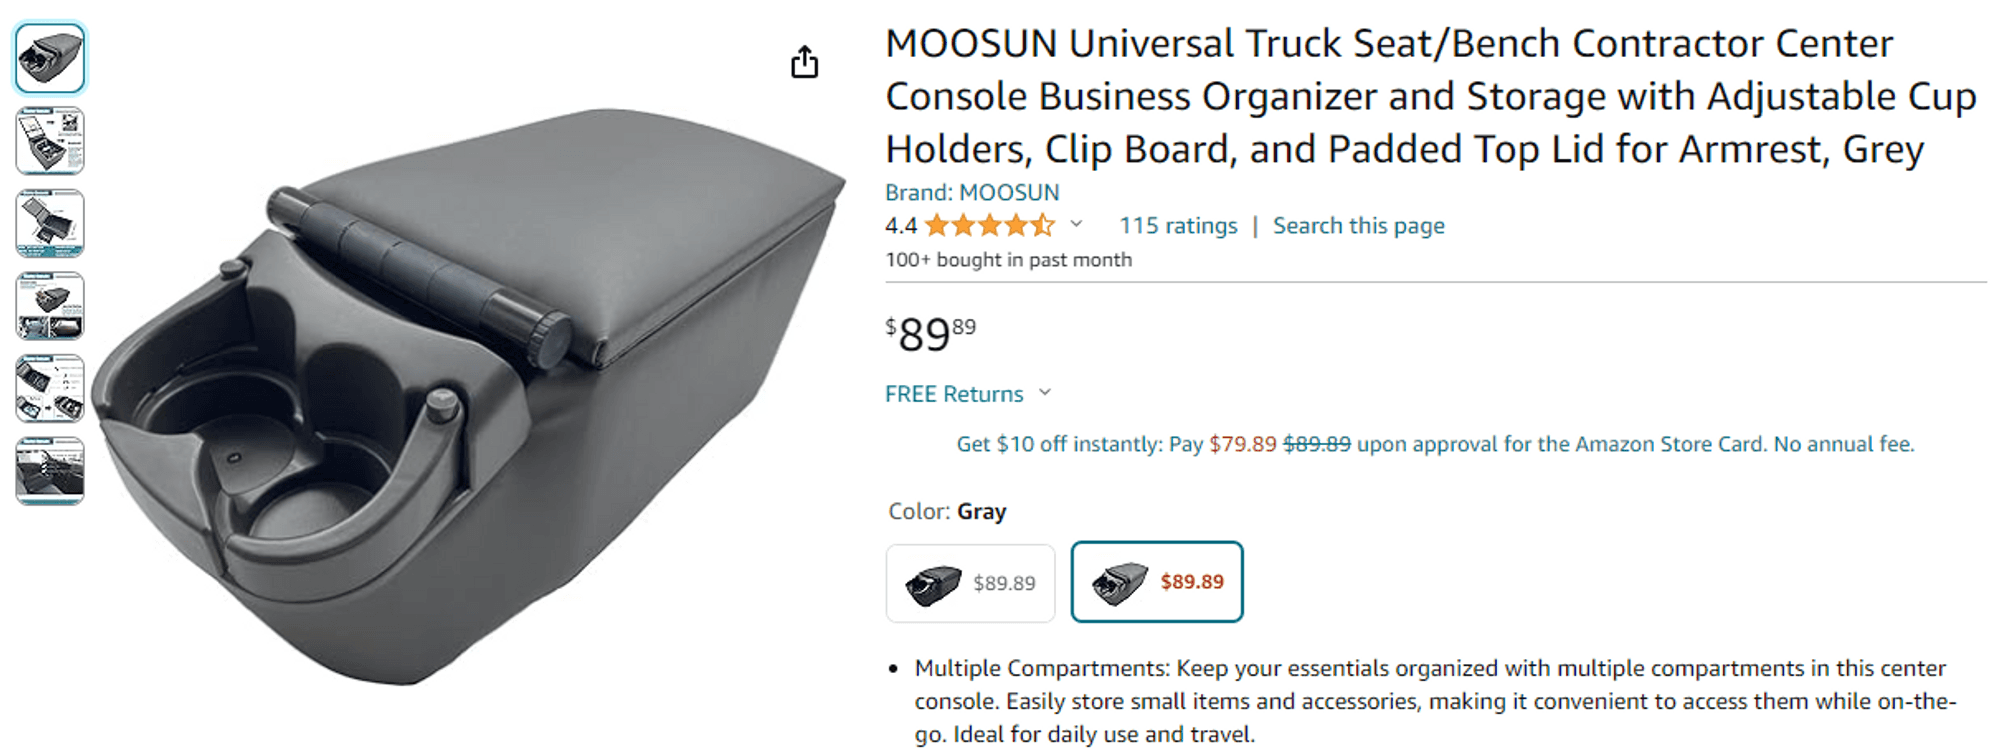Open Search this page

pos(1358,226)
